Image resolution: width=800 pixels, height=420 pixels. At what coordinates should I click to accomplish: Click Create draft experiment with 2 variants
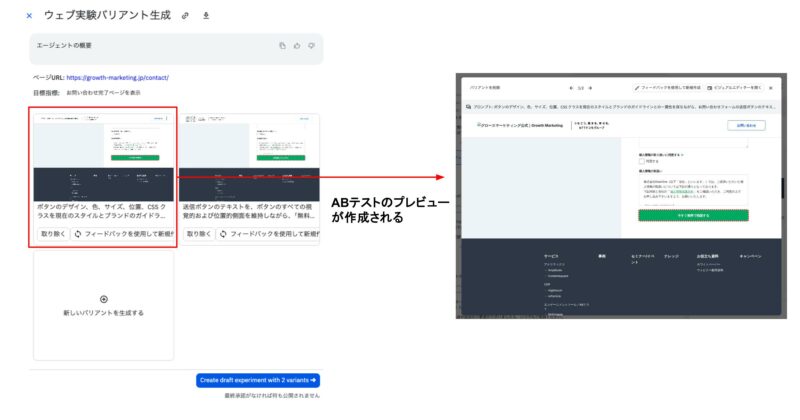258,380
